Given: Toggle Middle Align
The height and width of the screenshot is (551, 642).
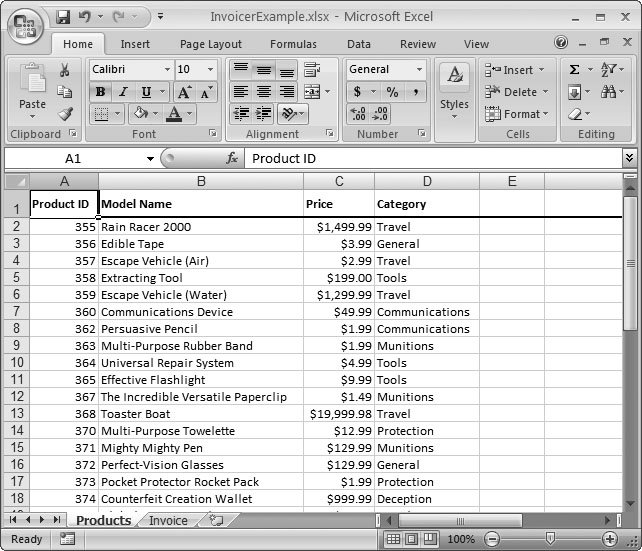Looking at the screenshot, I should (x=264, y=70).
